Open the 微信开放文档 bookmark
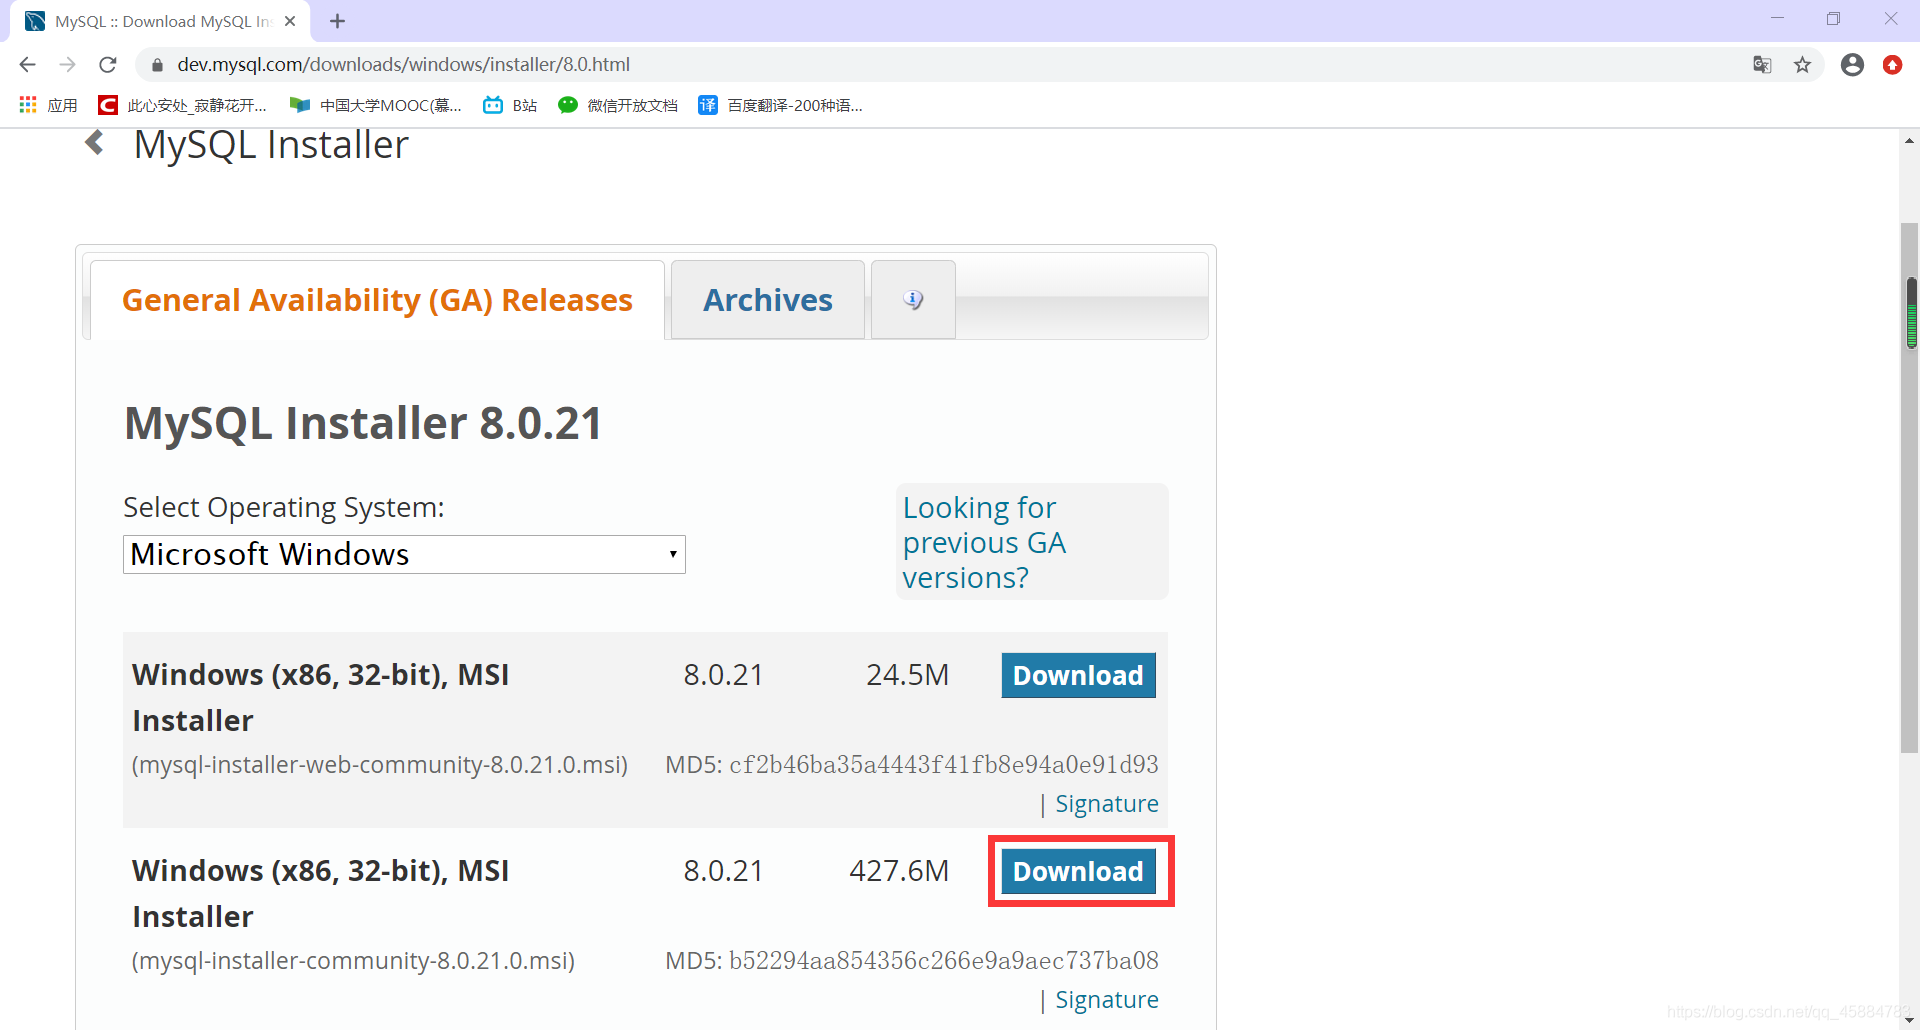1920x1030 pixels. click(618, 105)
